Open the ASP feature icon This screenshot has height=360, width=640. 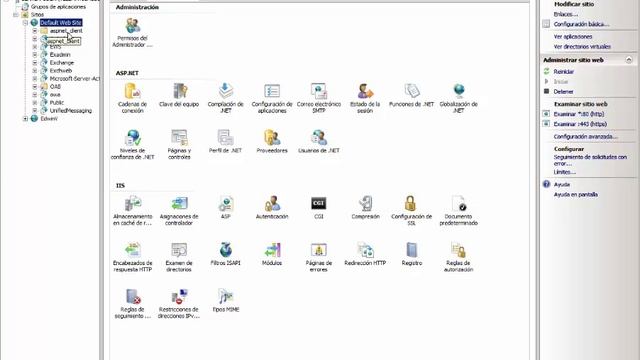pyautogui.click(x=225, y=203)
